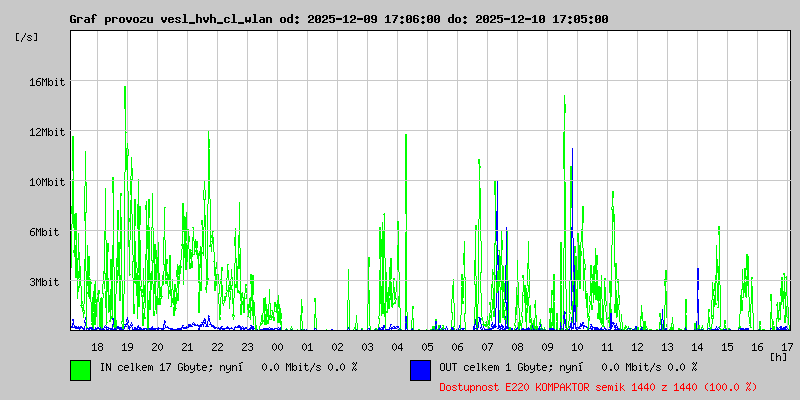
Task: Select hour 21 on the time axis
Action: click(187, 346)
